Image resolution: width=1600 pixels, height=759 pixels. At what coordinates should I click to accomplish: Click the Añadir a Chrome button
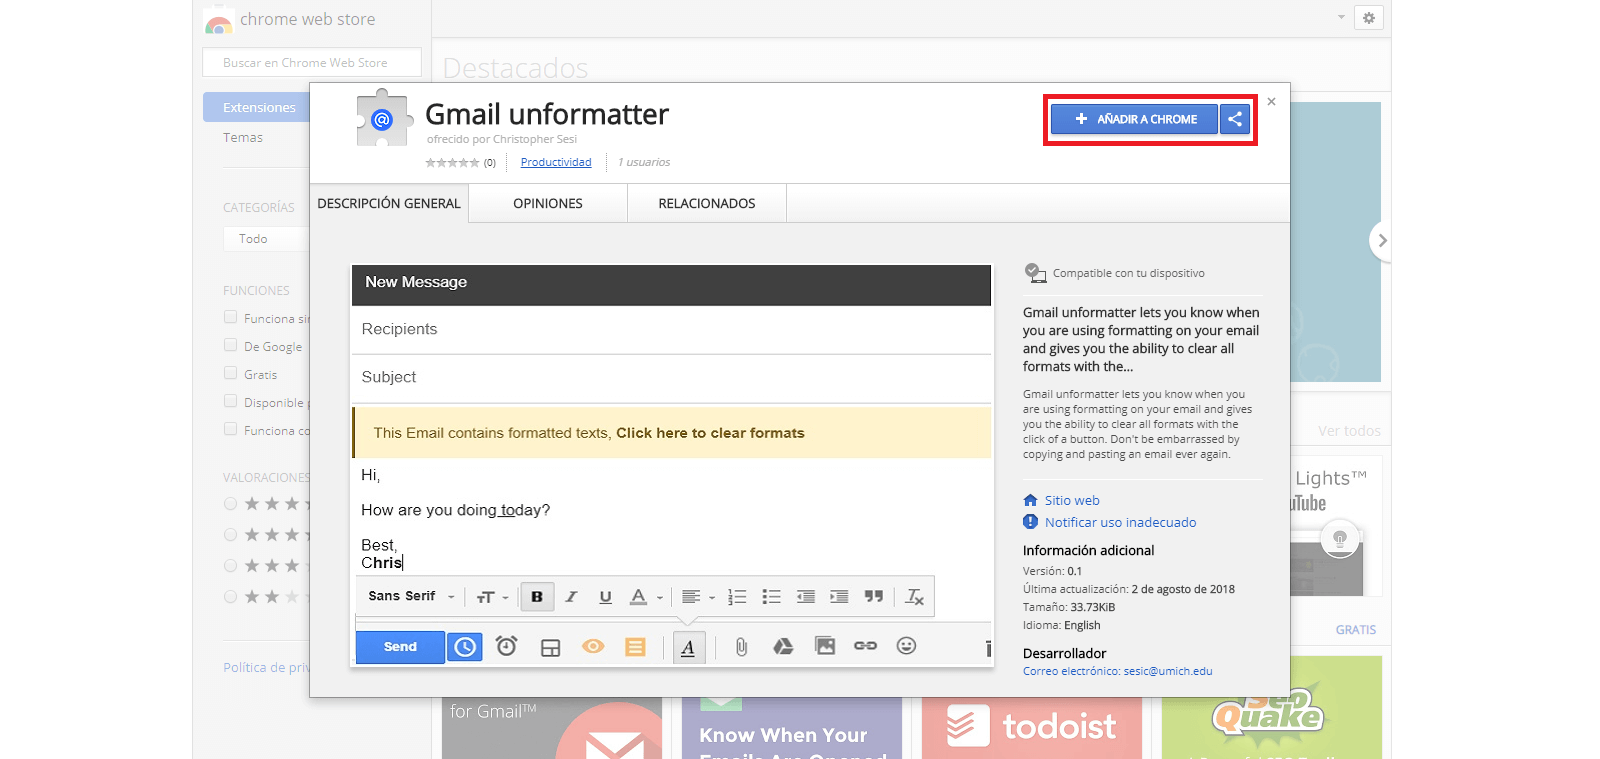point(1134,119)
